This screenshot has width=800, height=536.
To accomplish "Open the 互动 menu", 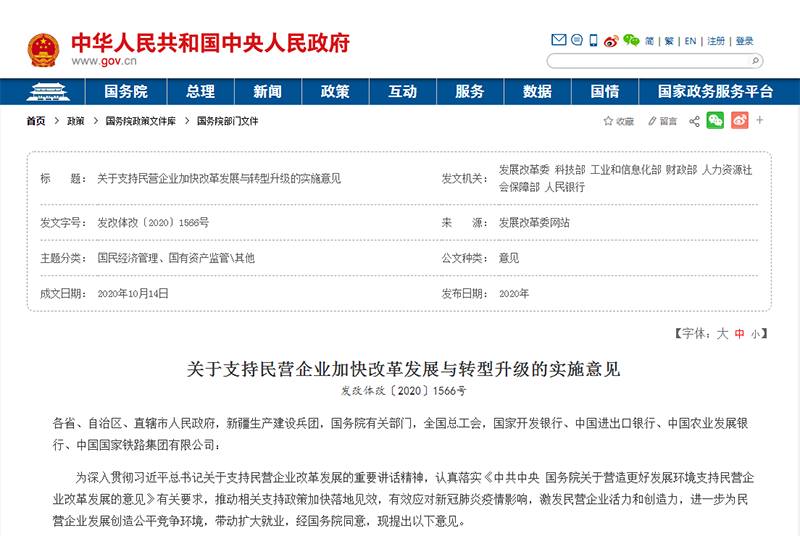I will click(x=403, y=92).
